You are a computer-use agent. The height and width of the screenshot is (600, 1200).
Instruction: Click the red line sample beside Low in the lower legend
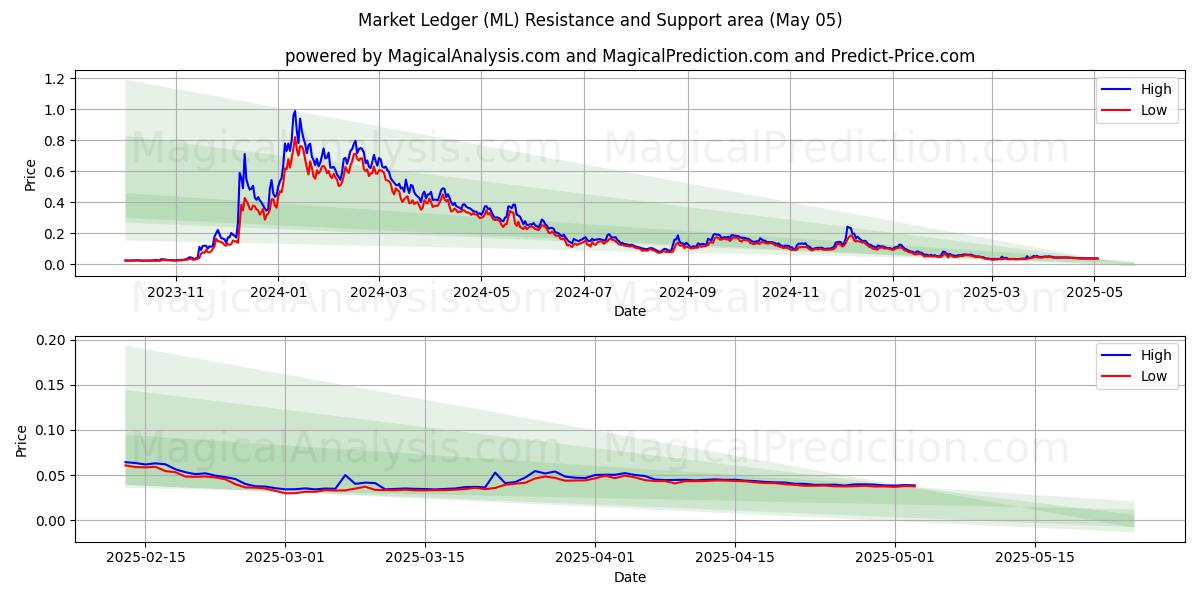1117,377
